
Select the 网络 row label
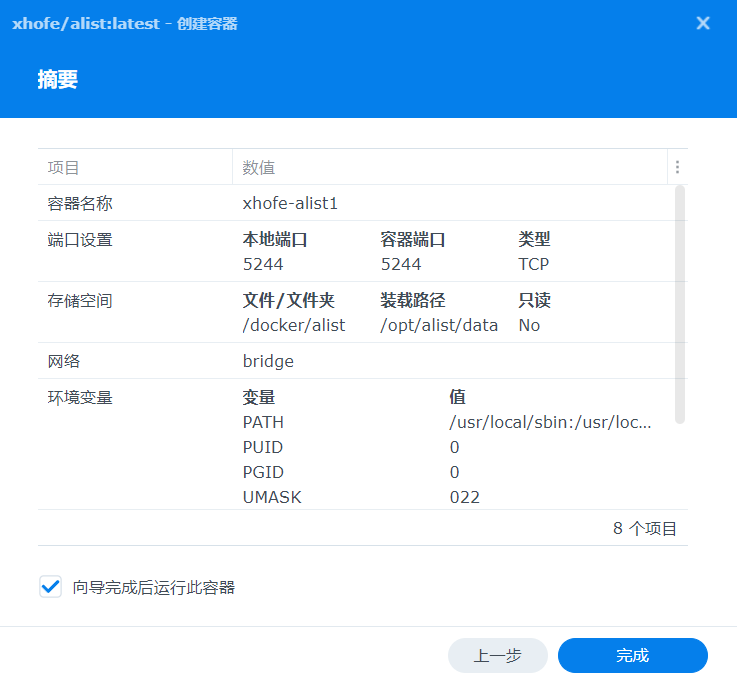tap(63, 361)
